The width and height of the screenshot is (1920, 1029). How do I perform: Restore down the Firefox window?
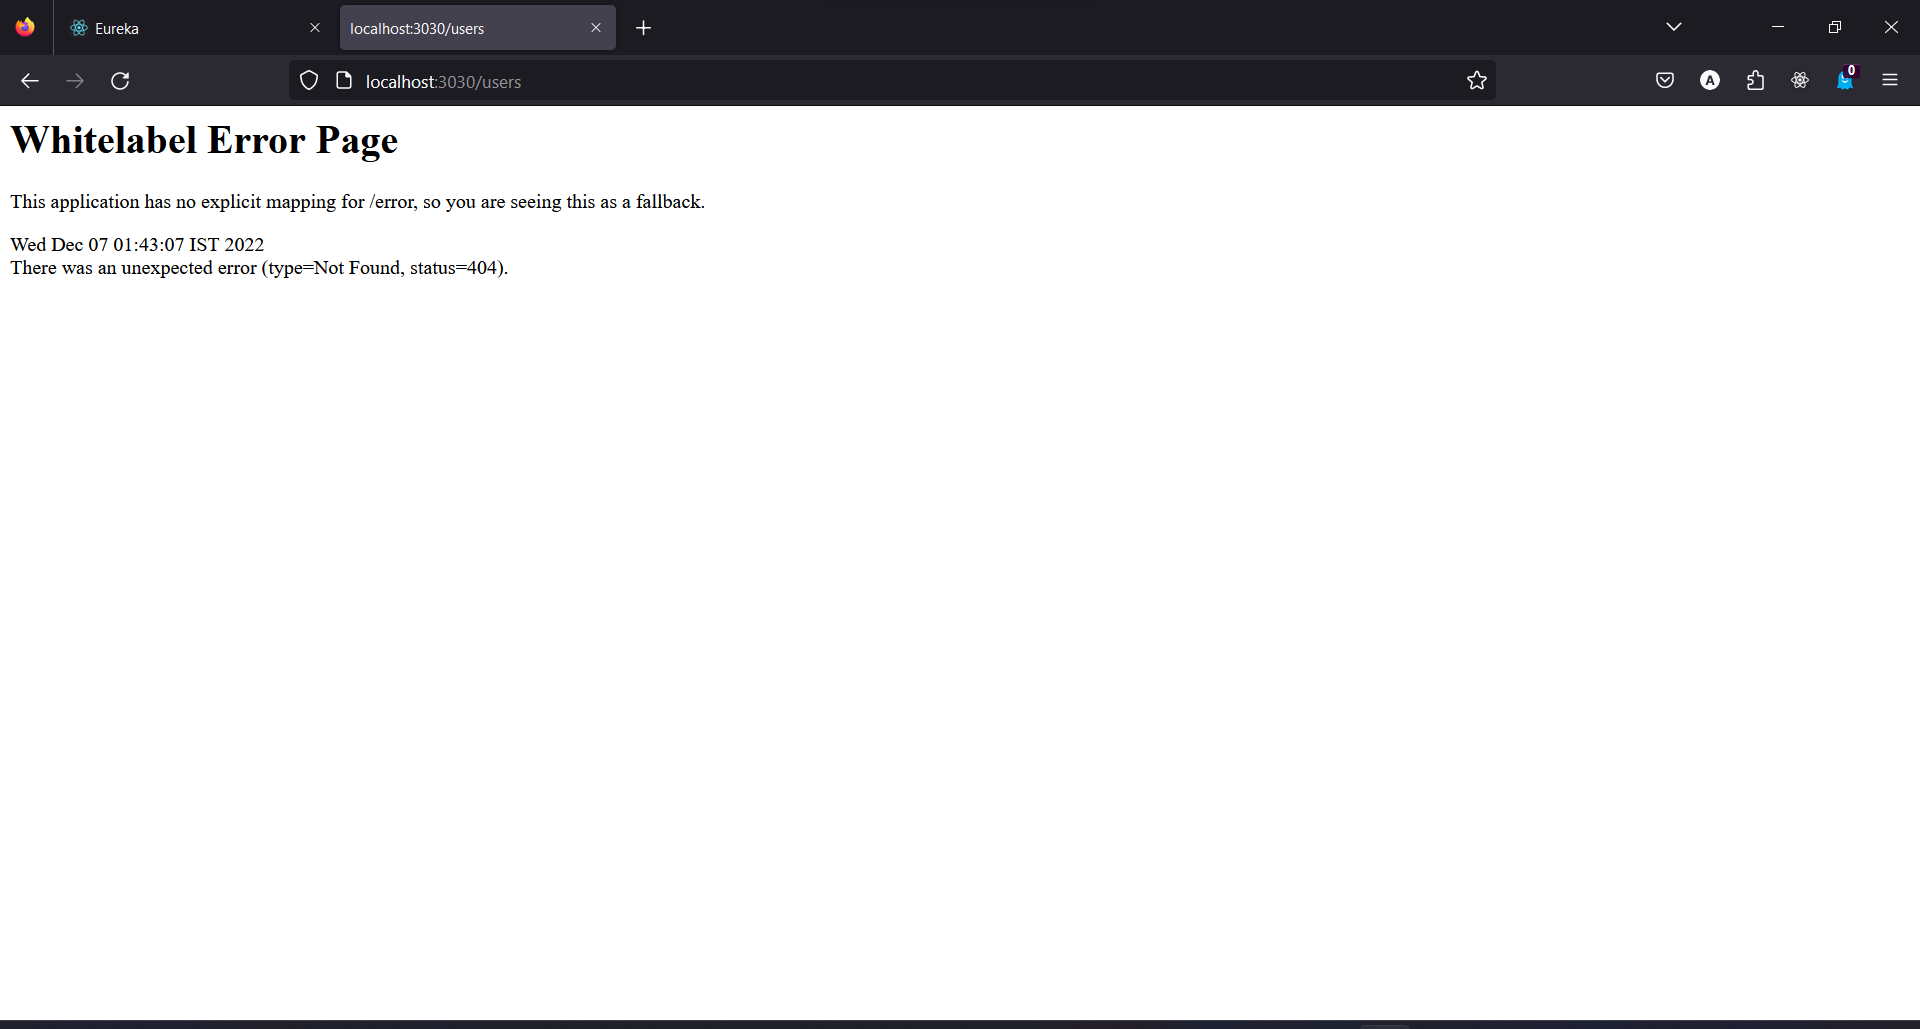(x=1834, y=27)
